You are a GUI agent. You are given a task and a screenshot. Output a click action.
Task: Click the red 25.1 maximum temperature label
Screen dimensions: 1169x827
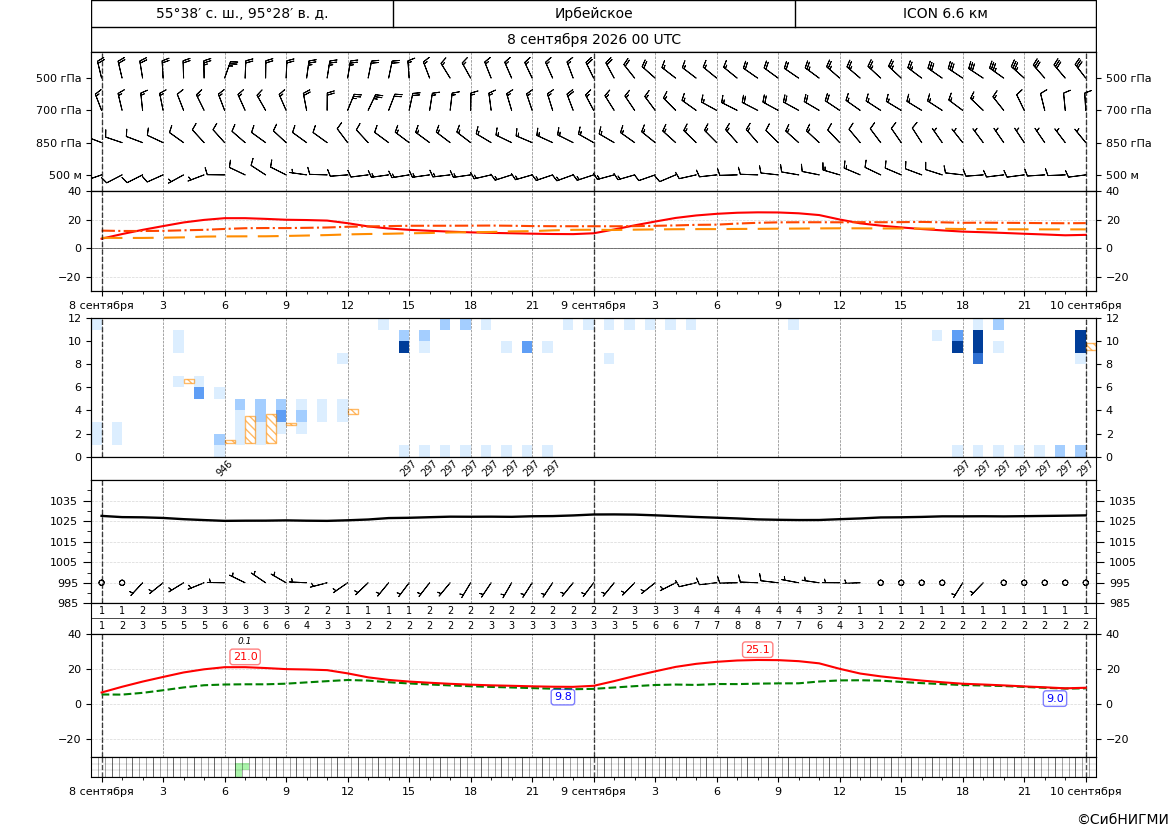(757, 650)
